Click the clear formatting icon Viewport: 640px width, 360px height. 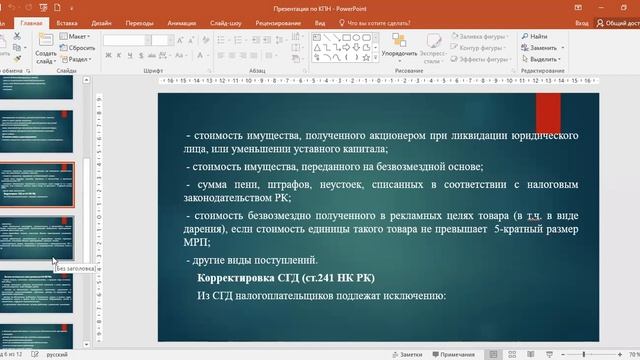pos(205,40)
